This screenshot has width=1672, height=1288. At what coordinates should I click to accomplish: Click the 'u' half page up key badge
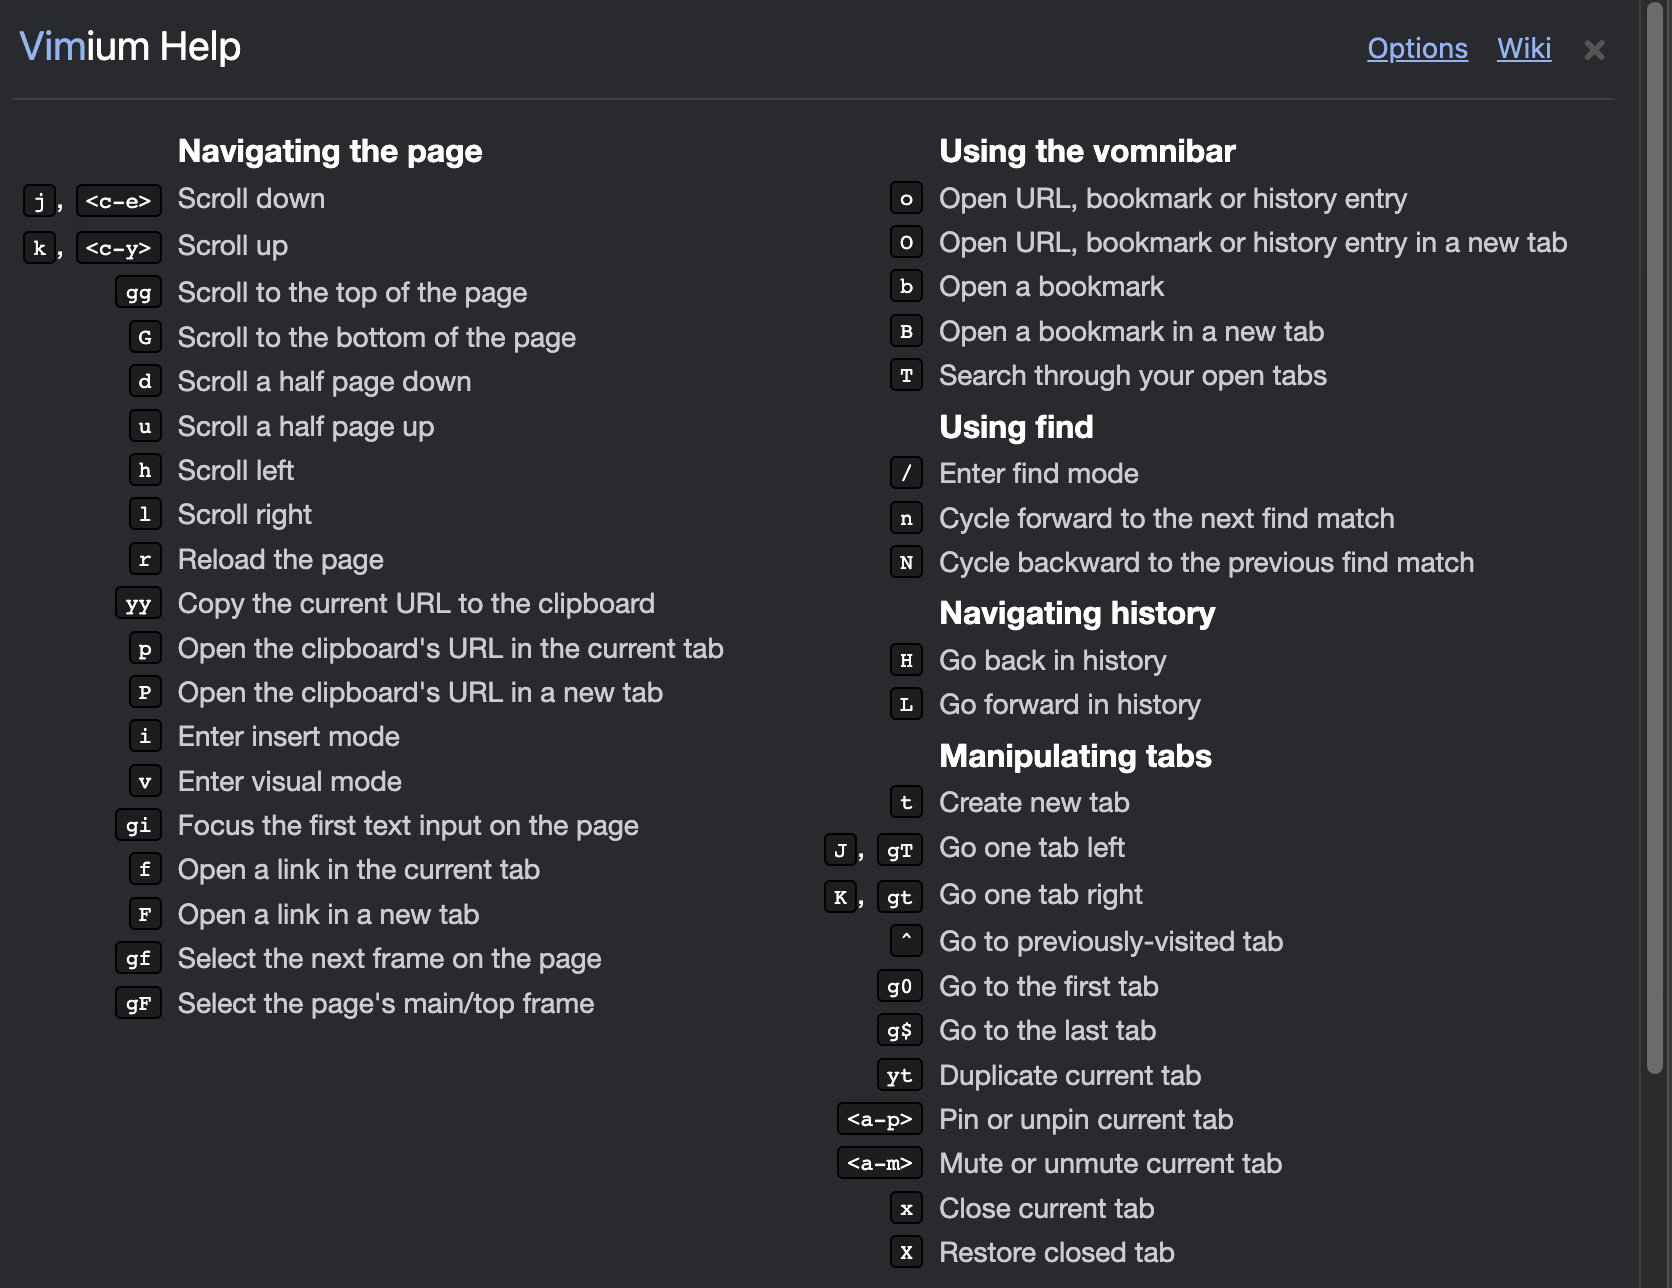(x=145, y=426)
